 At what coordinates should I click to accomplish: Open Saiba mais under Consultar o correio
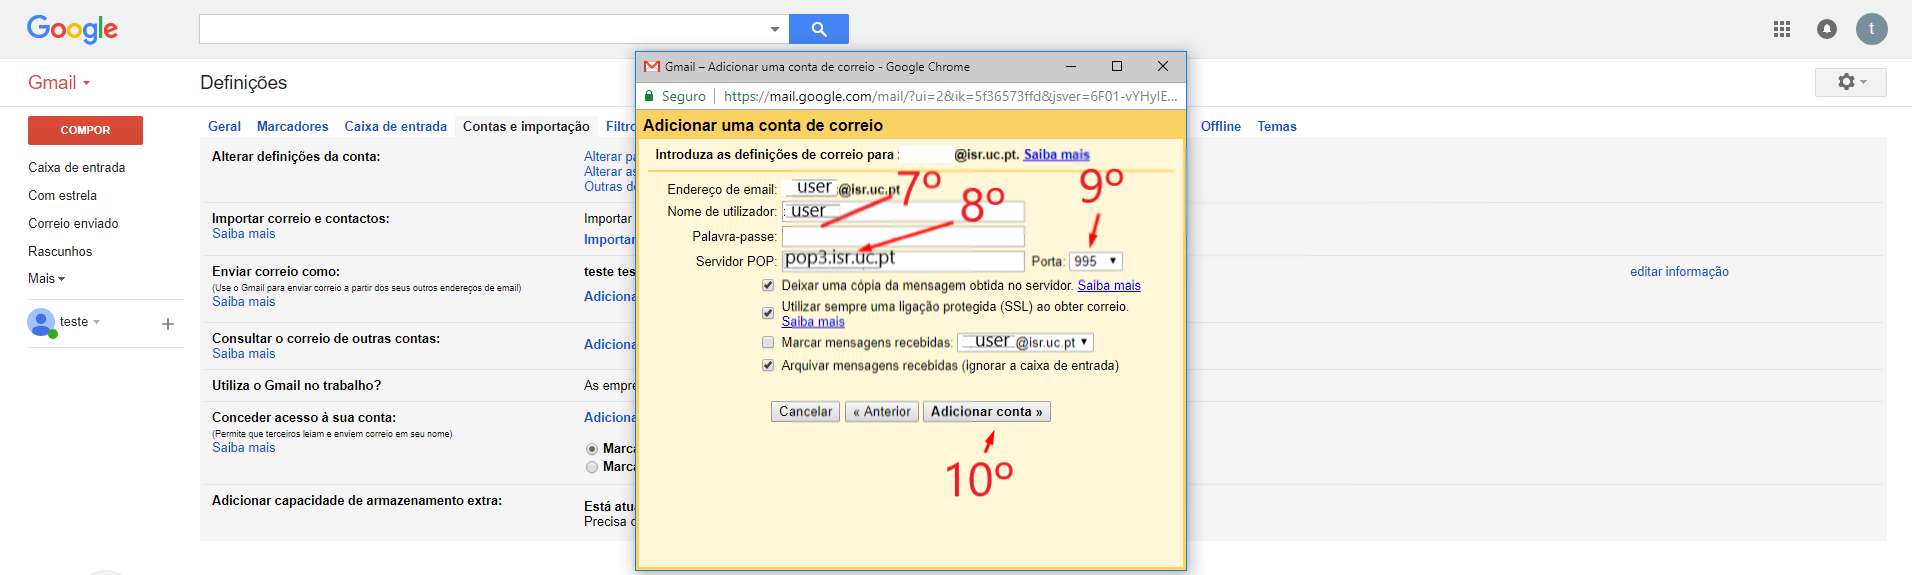pyautogui.click(x=243, y=354)
